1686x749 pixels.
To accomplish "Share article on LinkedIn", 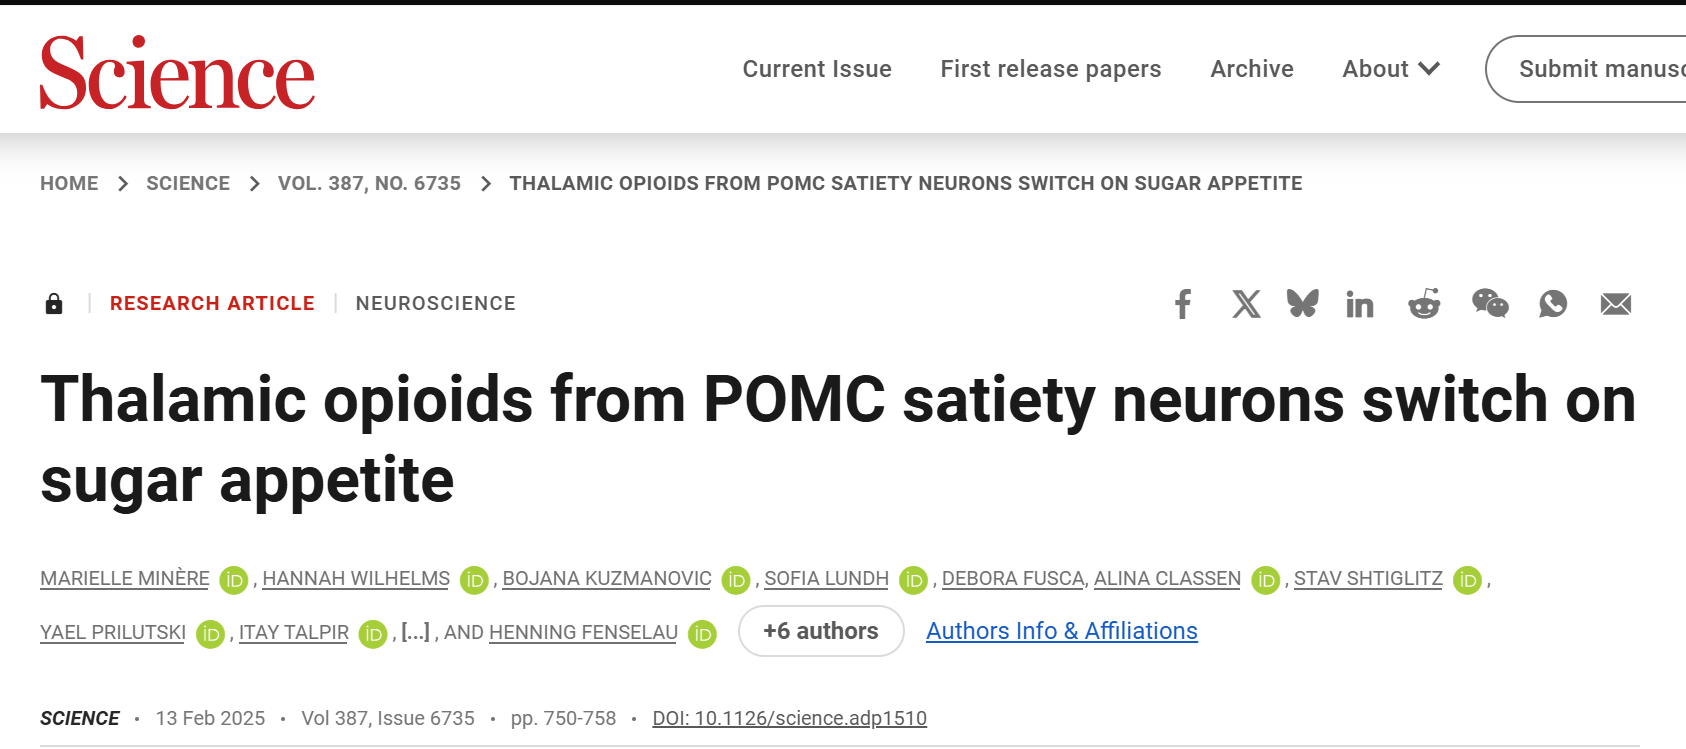I will click(x=1360, y=304).
